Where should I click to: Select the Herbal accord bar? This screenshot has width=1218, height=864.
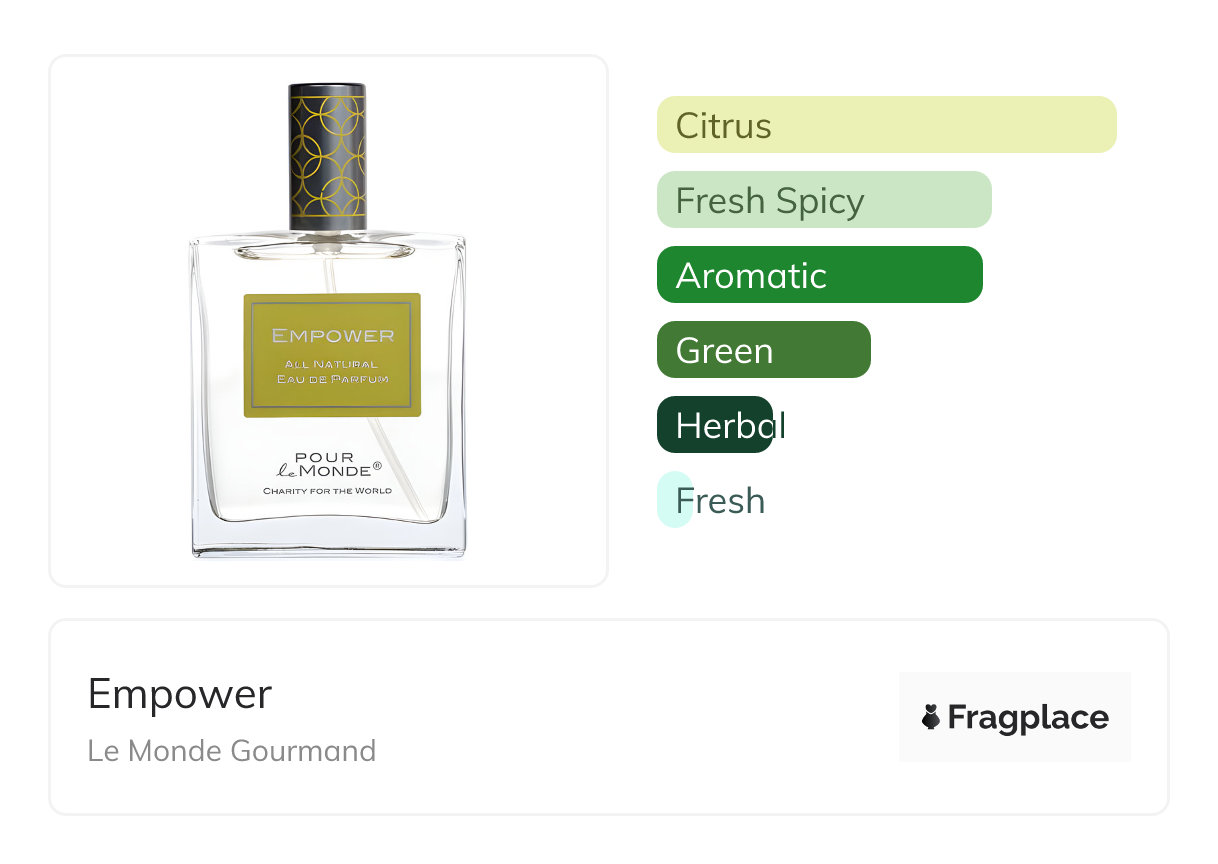(715, 425)
